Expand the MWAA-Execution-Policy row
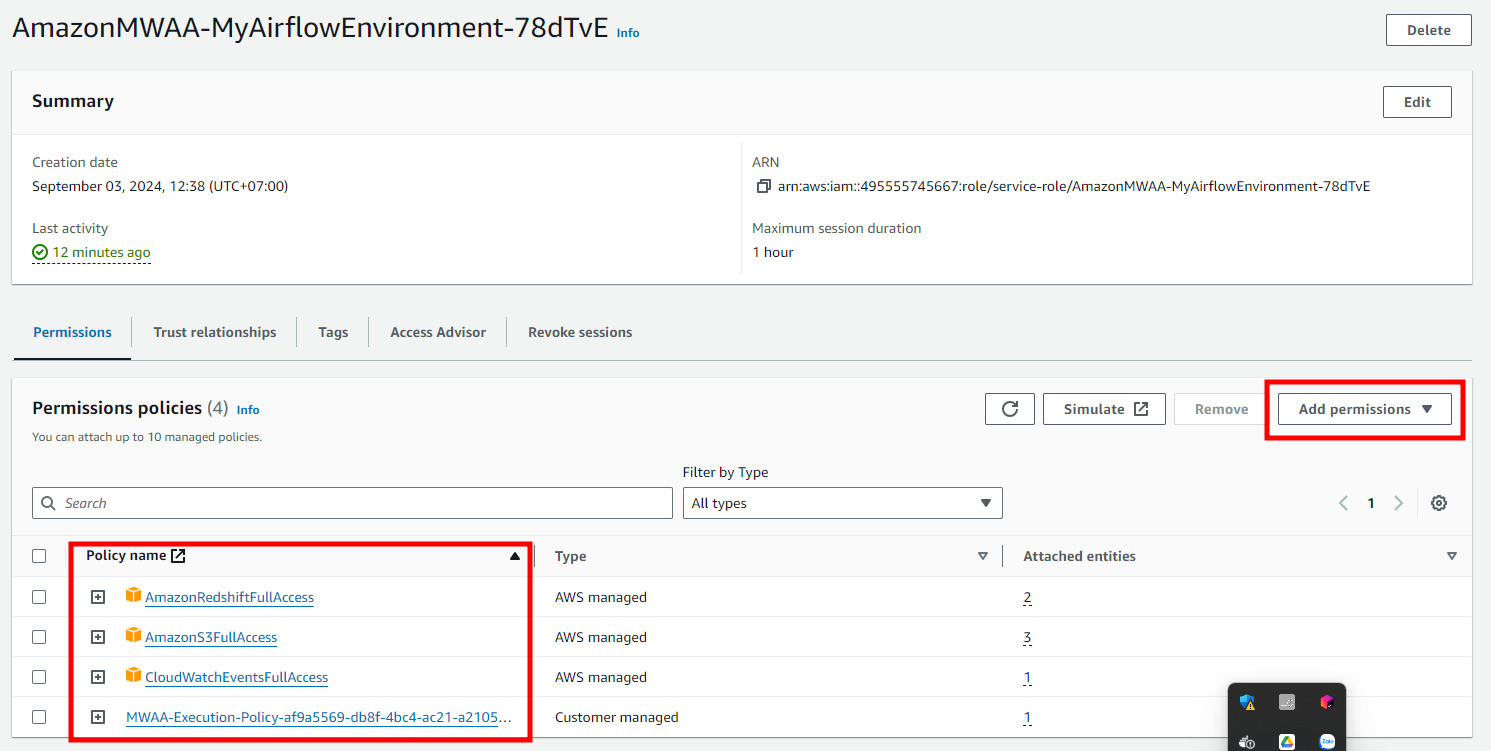 click(x=98, y=717)
